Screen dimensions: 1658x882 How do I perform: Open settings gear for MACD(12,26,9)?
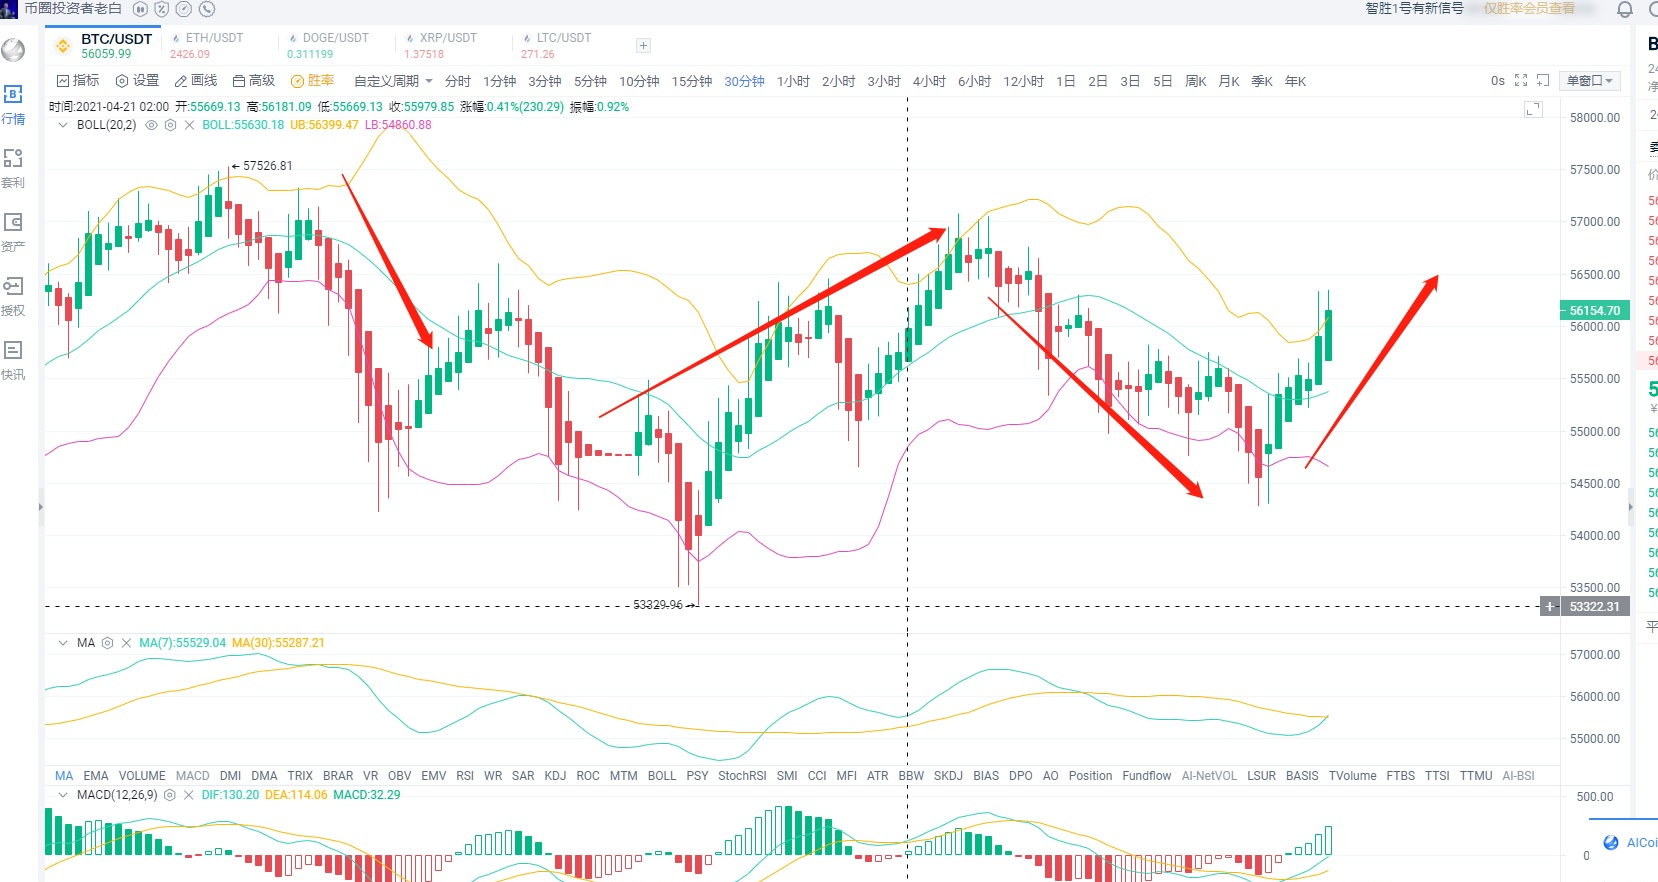click(170, 795)
